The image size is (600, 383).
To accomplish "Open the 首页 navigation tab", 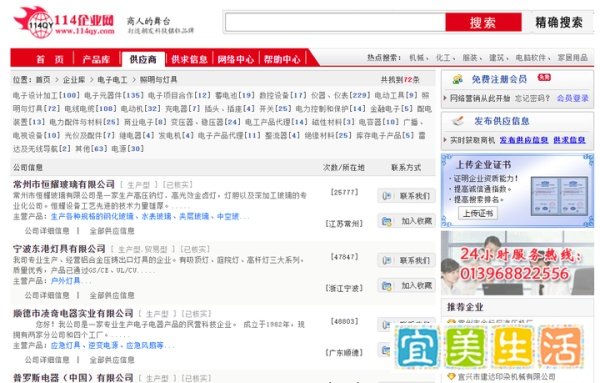I will pos(50,59).
